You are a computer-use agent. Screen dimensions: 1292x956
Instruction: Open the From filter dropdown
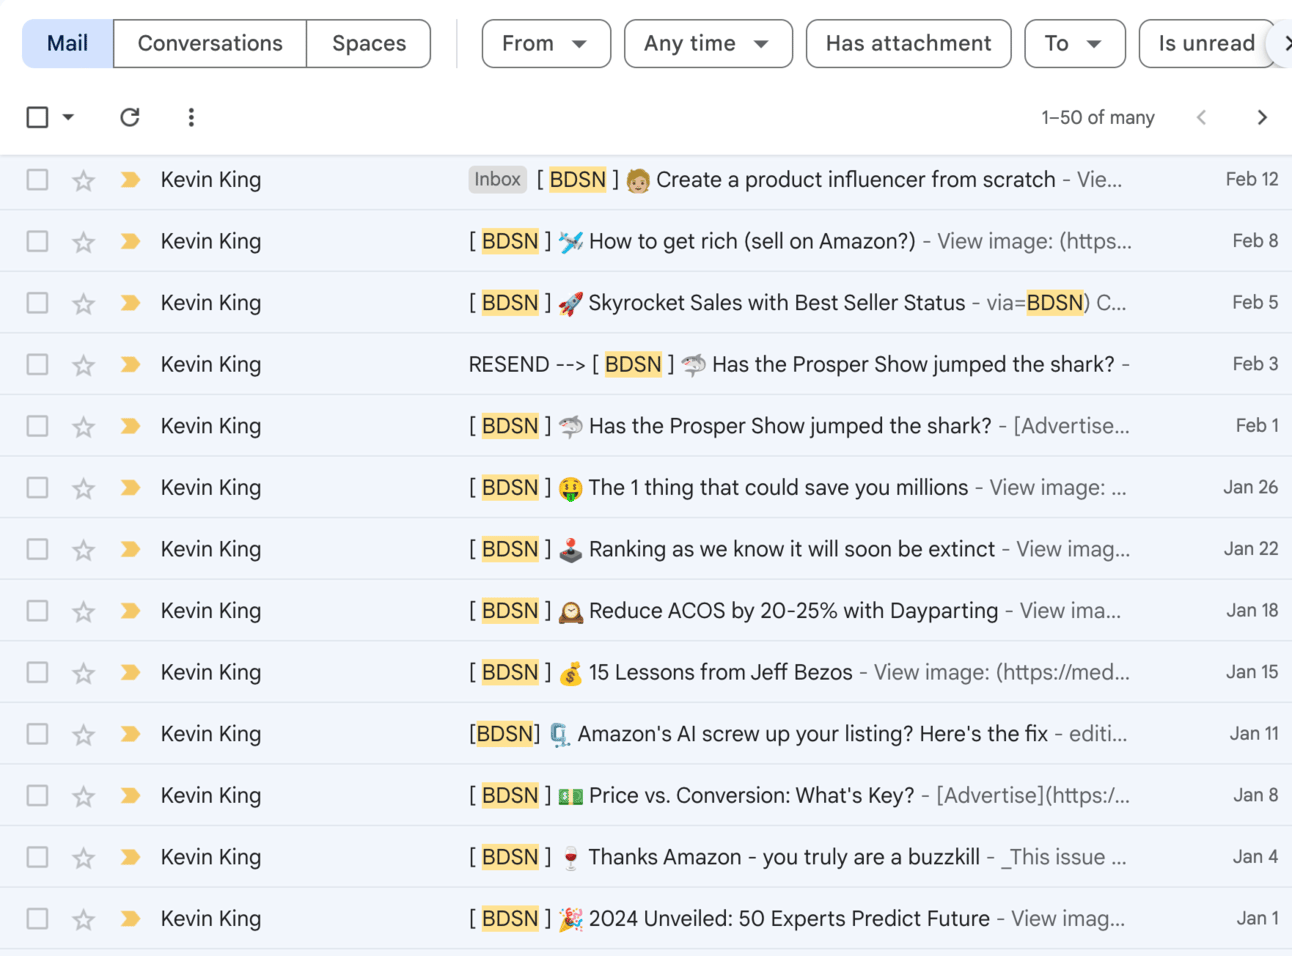point(546,44)
